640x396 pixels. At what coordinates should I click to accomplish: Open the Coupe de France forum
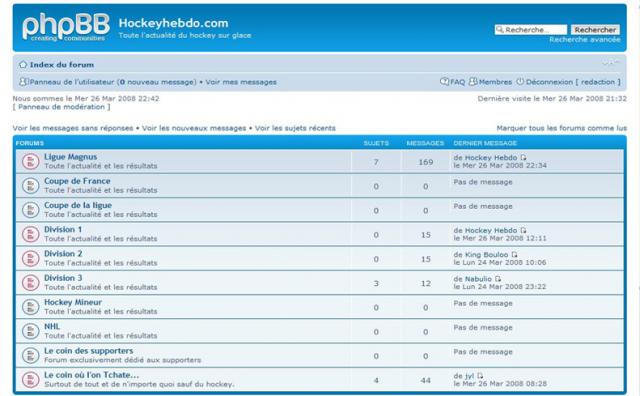pos(77,181)
